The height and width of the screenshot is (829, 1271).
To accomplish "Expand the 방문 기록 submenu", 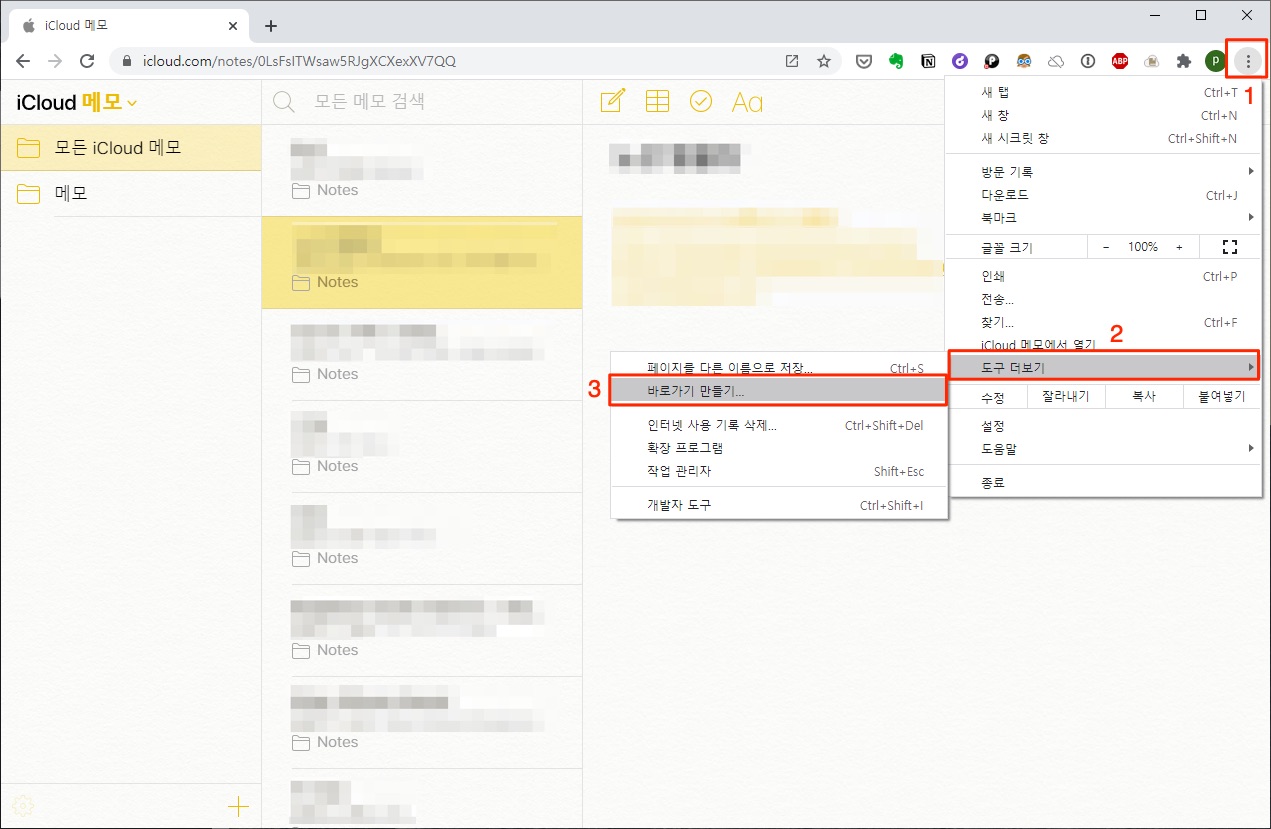I will point(1103,172).
